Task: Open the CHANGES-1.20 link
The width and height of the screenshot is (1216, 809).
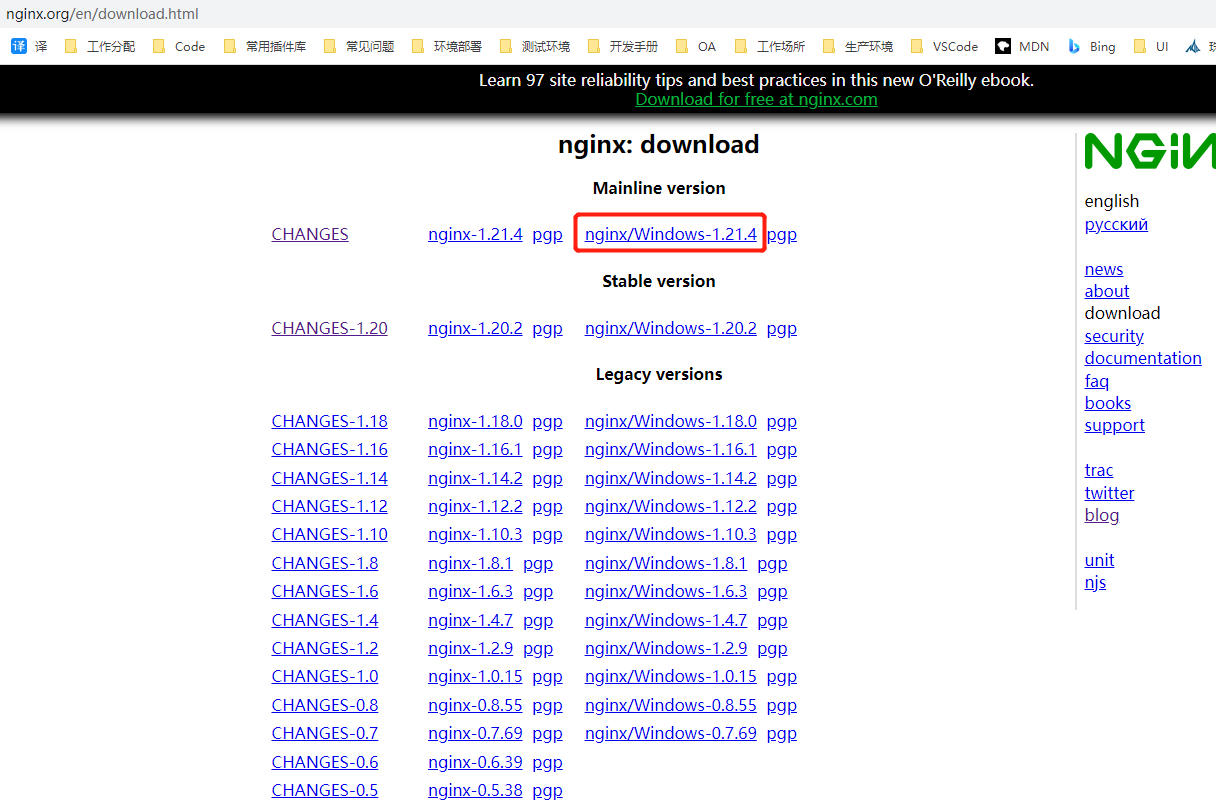Action: pos(329,328)
